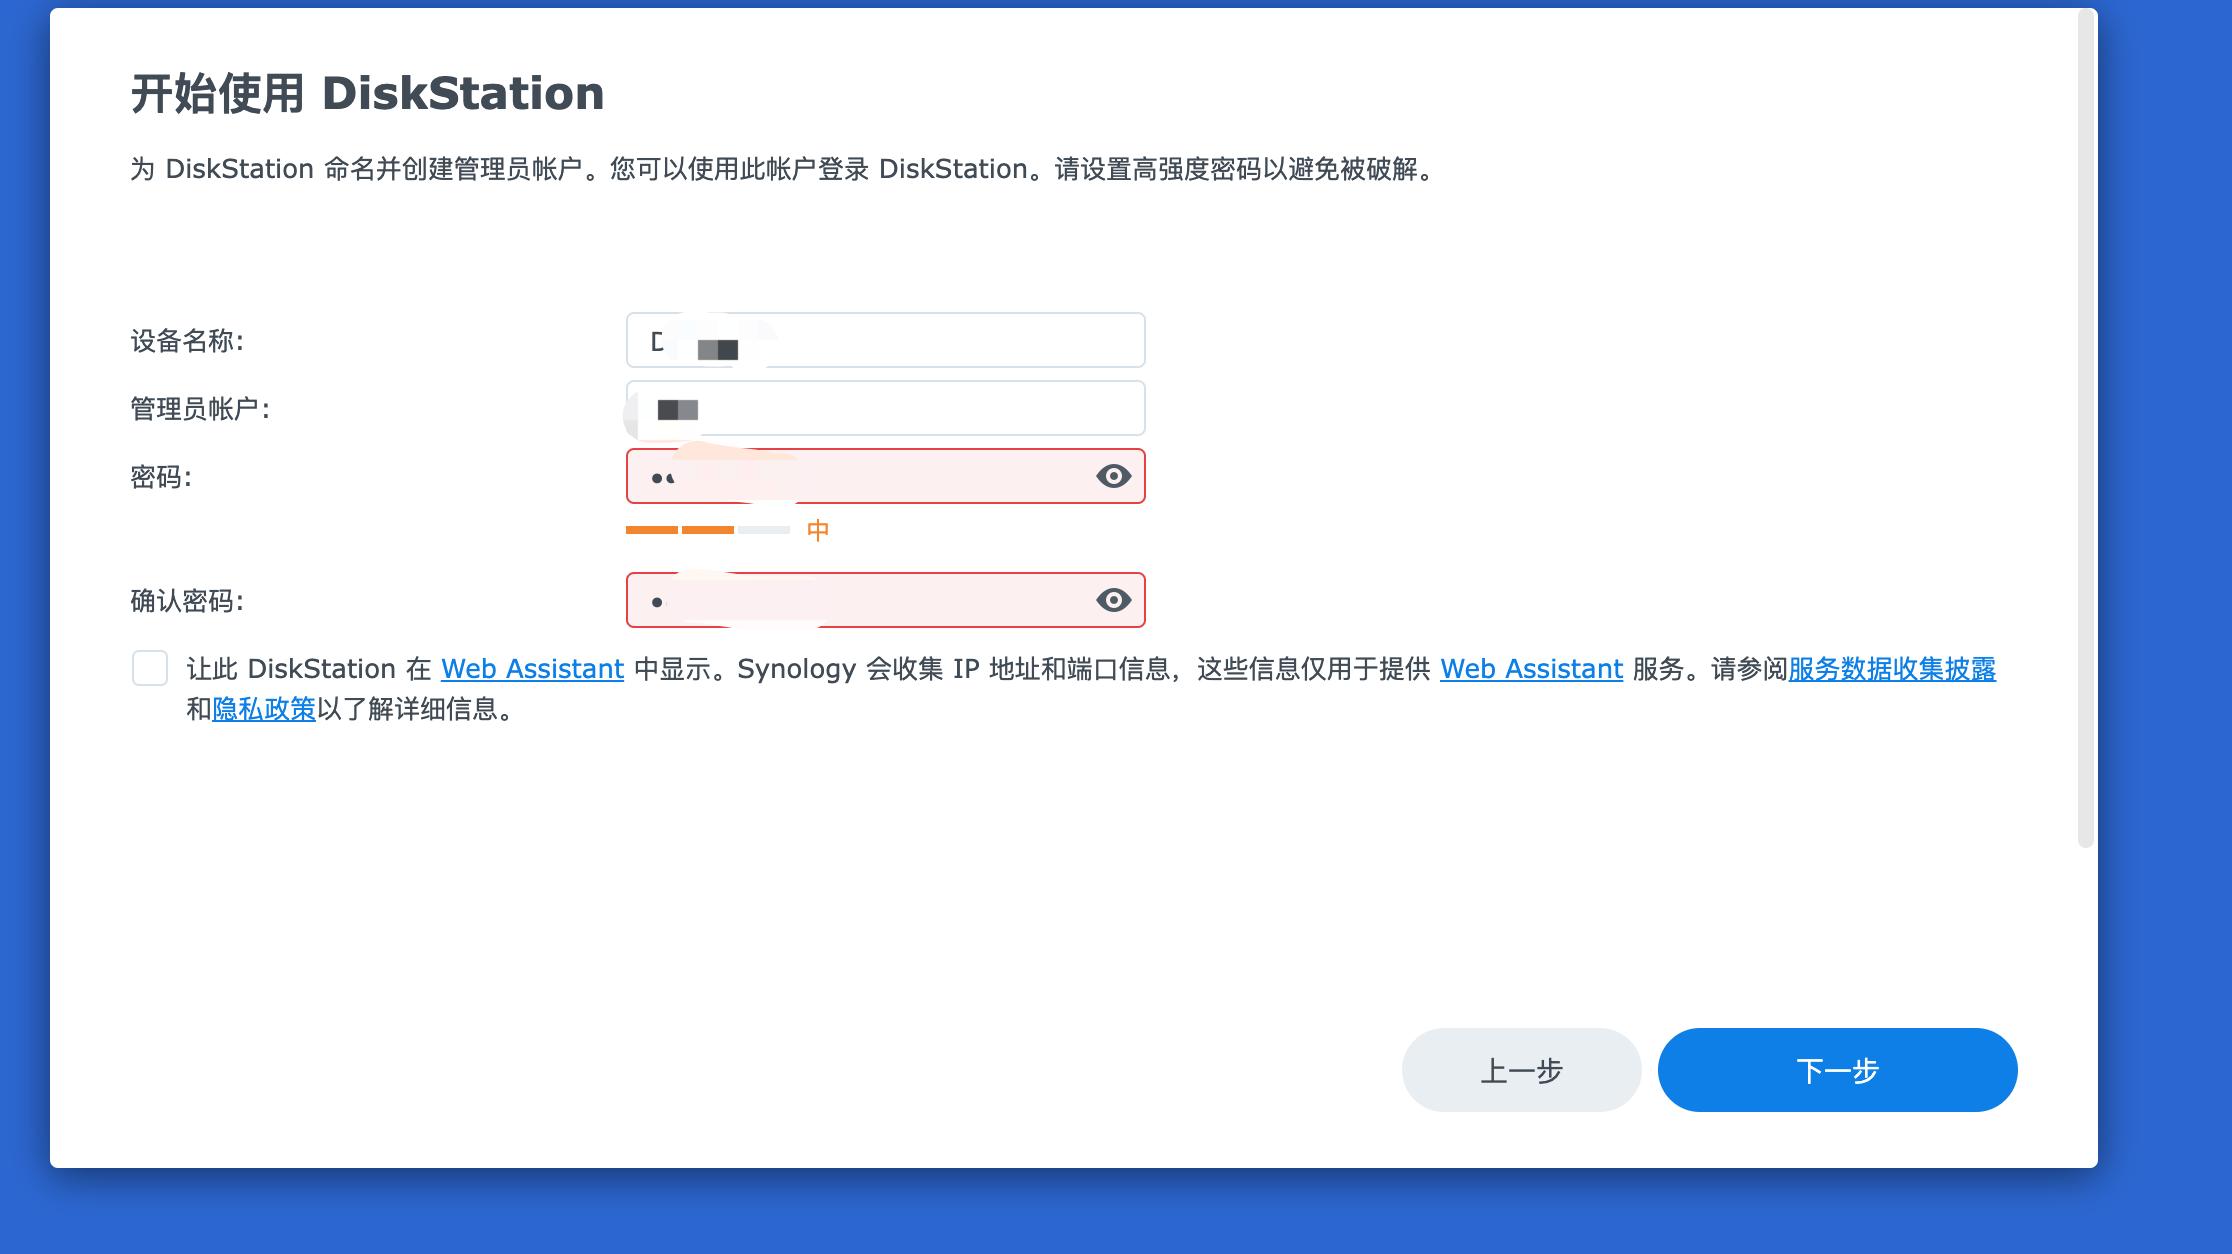The image size is (2232, 1254).
Task: Click the red-bordered password box outline
Action: (885, 450)
